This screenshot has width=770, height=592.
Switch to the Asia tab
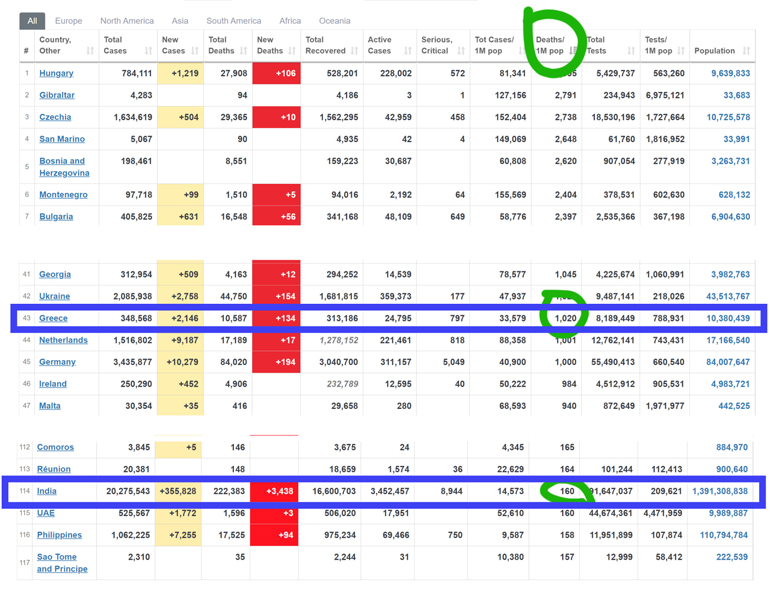[180, 20]
